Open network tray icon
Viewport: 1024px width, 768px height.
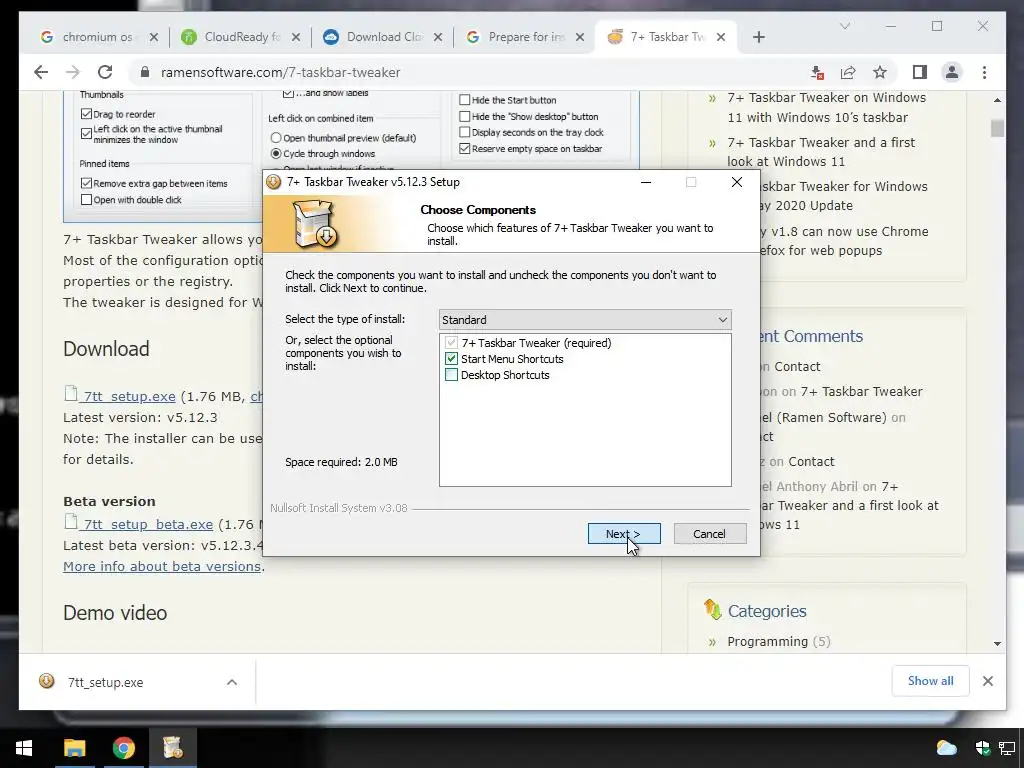[x=1006, y=748]
